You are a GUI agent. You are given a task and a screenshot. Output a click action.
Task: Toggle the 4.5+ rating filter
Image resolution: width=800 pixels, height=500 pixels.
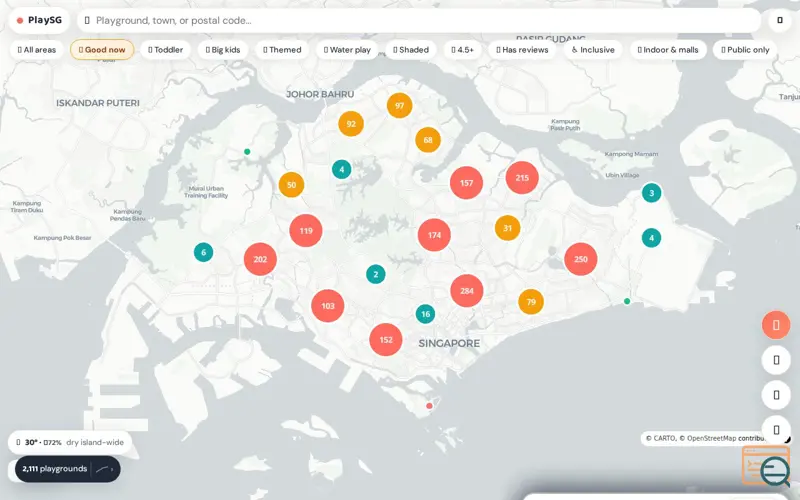(x=463, y=50)
